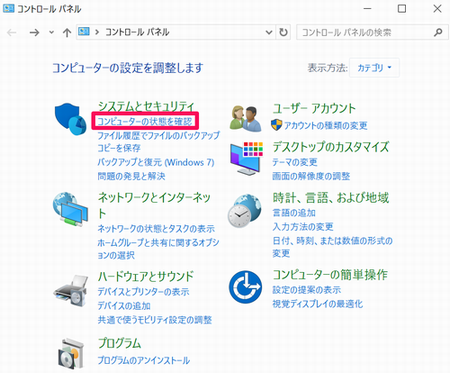The width and height of the screenshot is (450, 373).
Task: Click the Programs disc box icon
Action: click(x=71, y=354)
